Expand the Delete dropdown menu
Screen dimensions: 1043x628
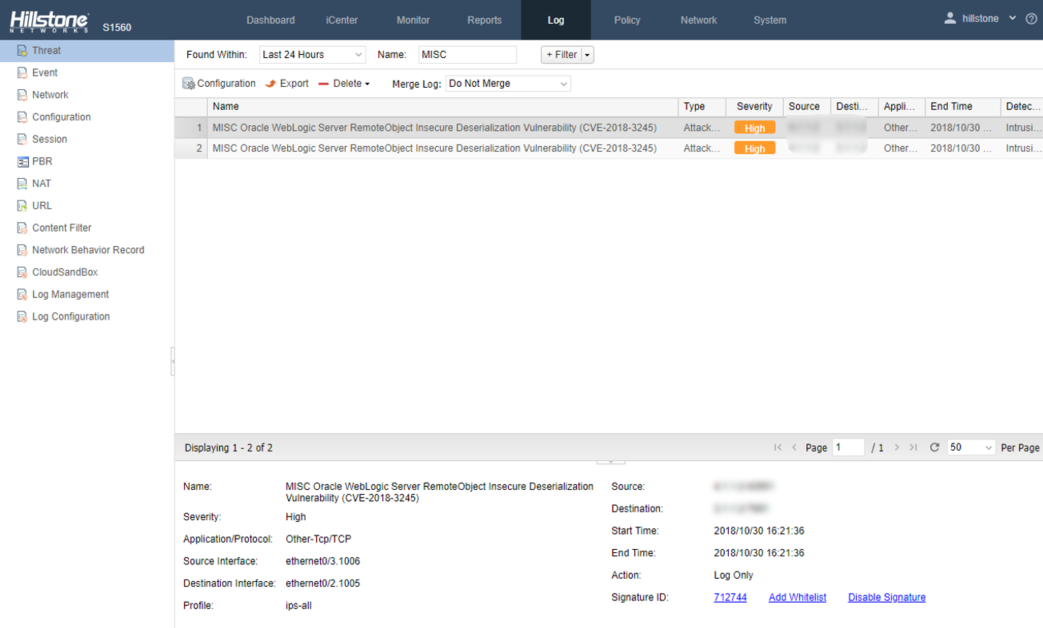coord(367,84)
